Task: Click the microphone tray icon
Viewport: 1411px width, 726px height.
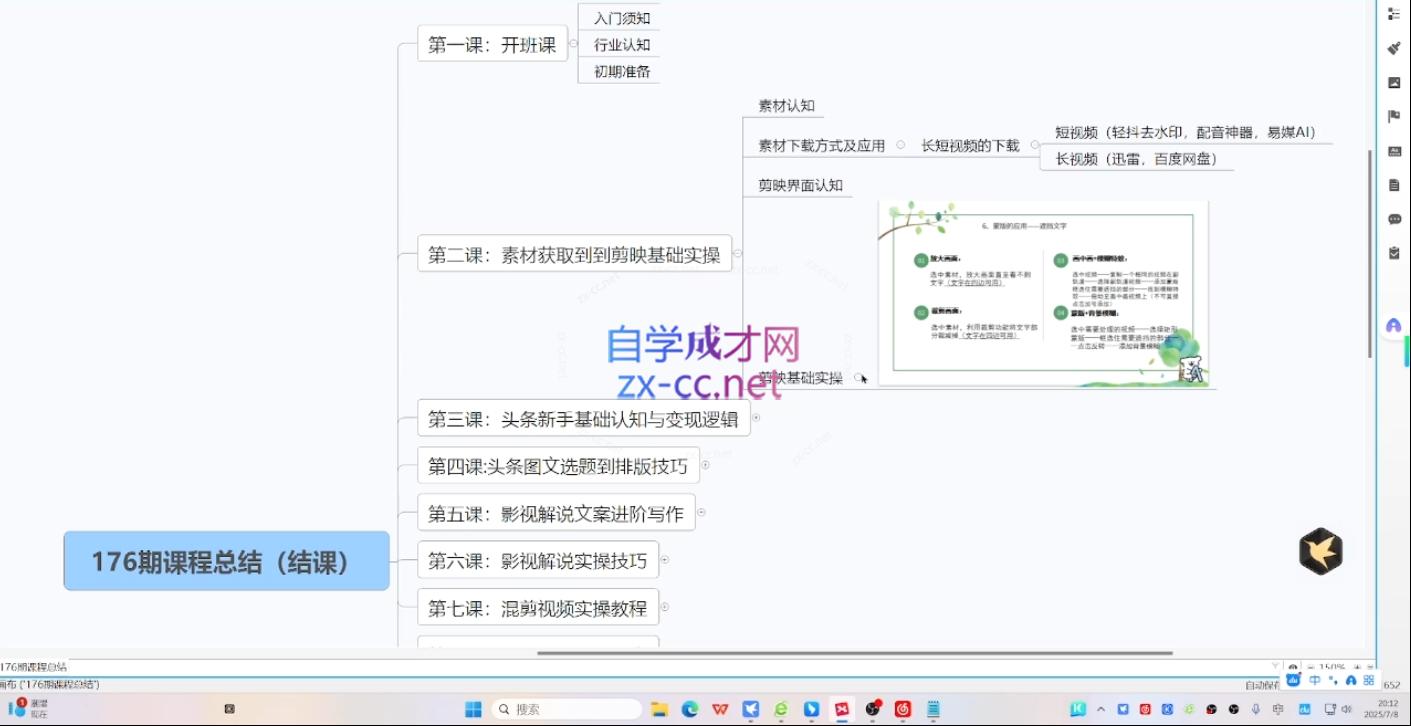Action: point(1256,709)
